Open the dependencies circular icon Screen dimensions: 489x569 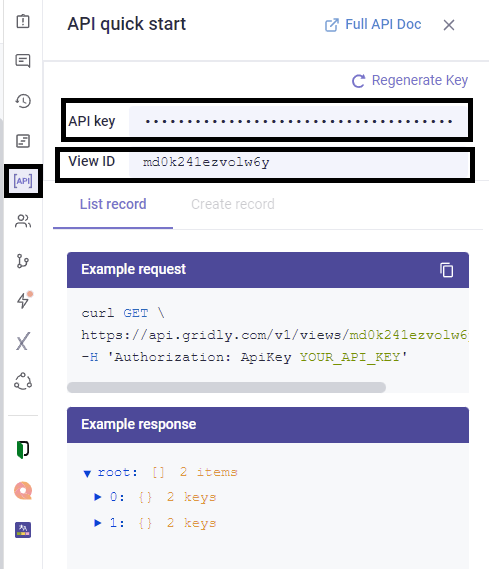click(x=23, y=381)
